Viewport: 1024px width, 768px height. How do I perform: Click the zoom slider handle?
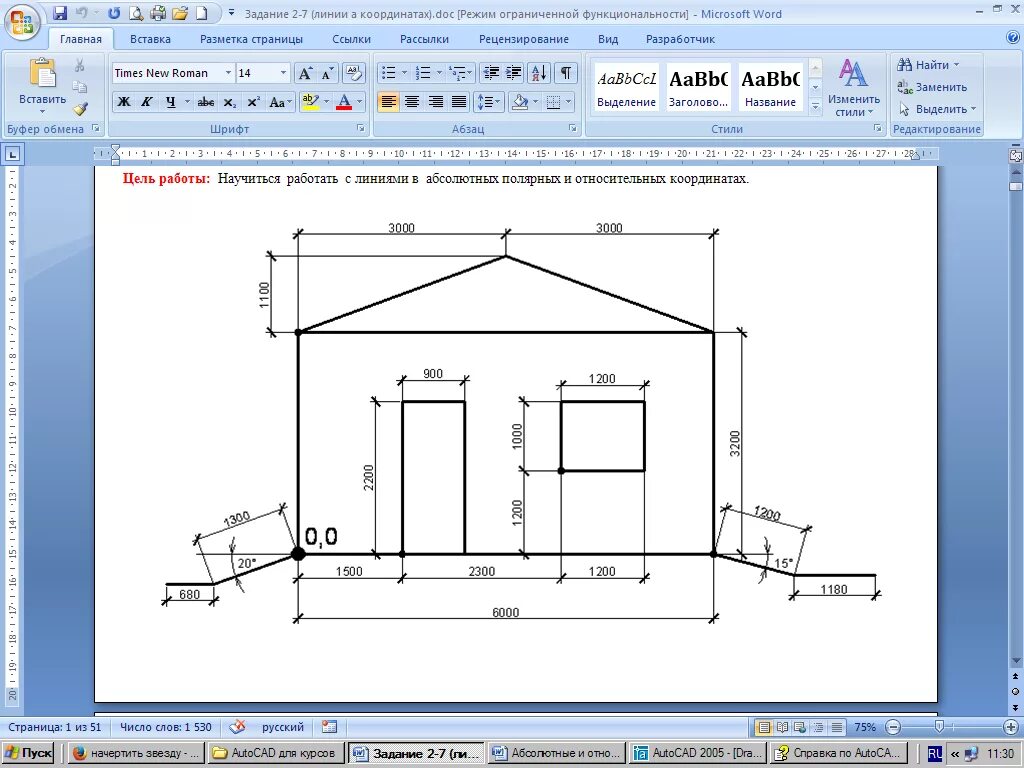939,726
